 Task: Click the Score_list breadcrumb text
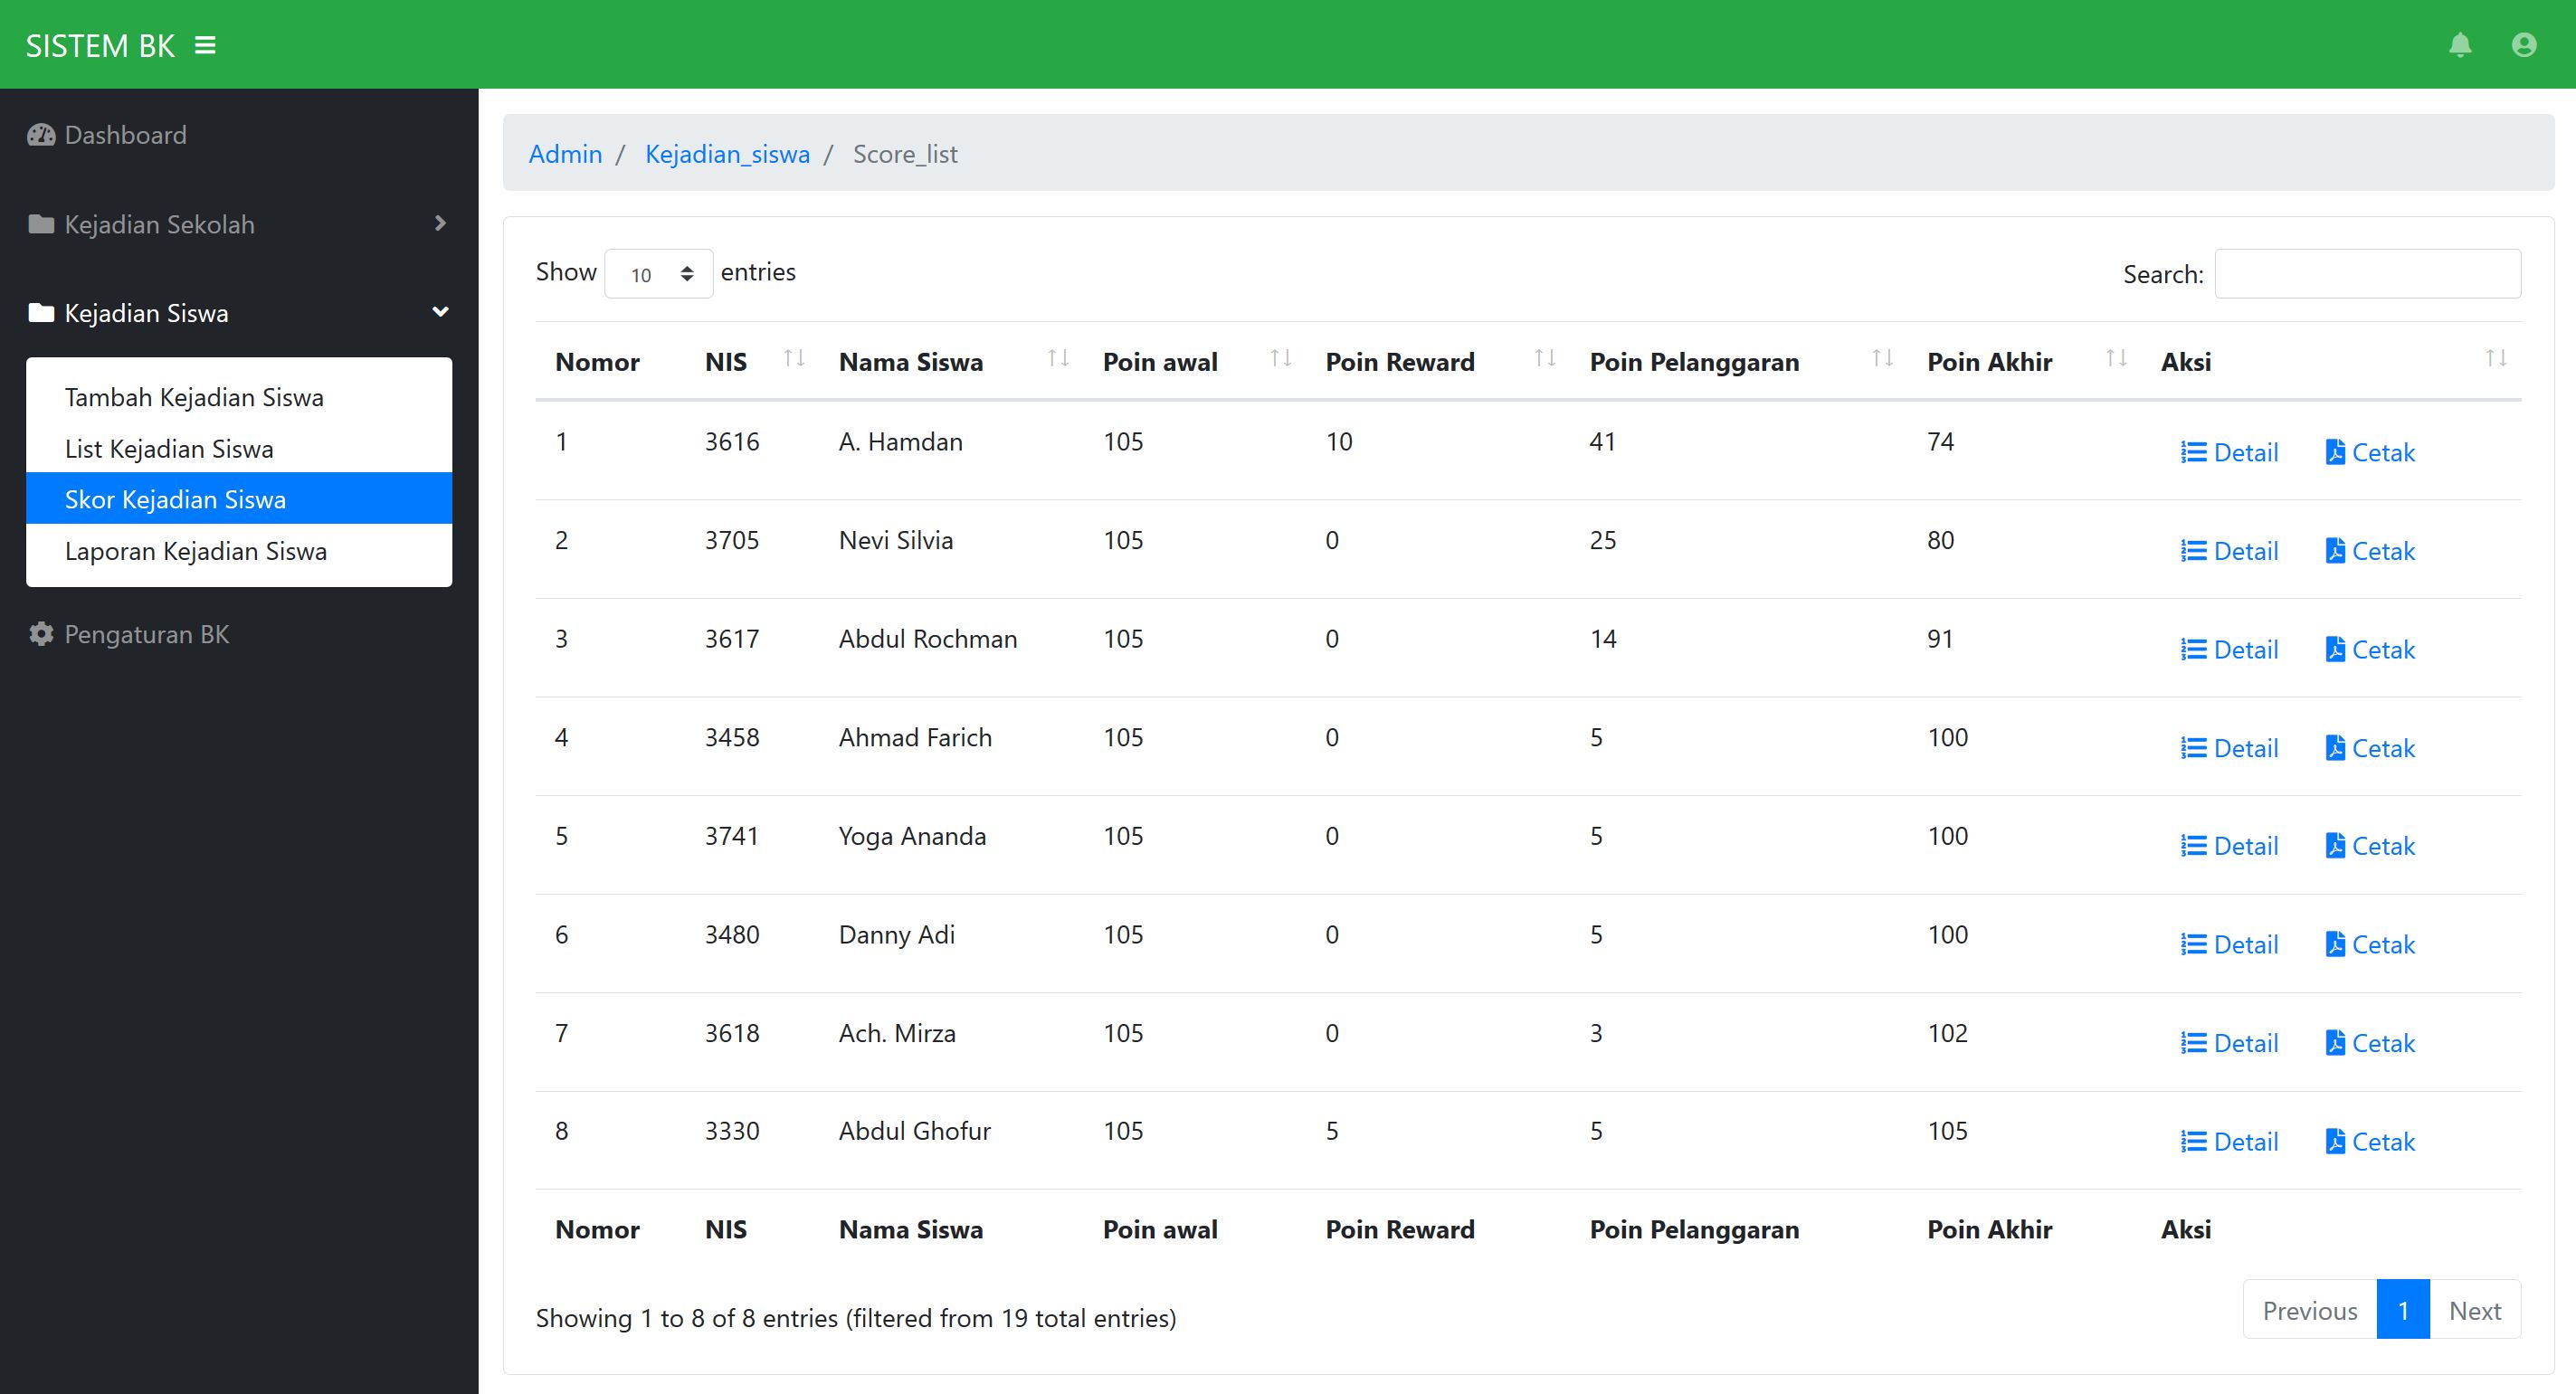[x=905, y=154]
